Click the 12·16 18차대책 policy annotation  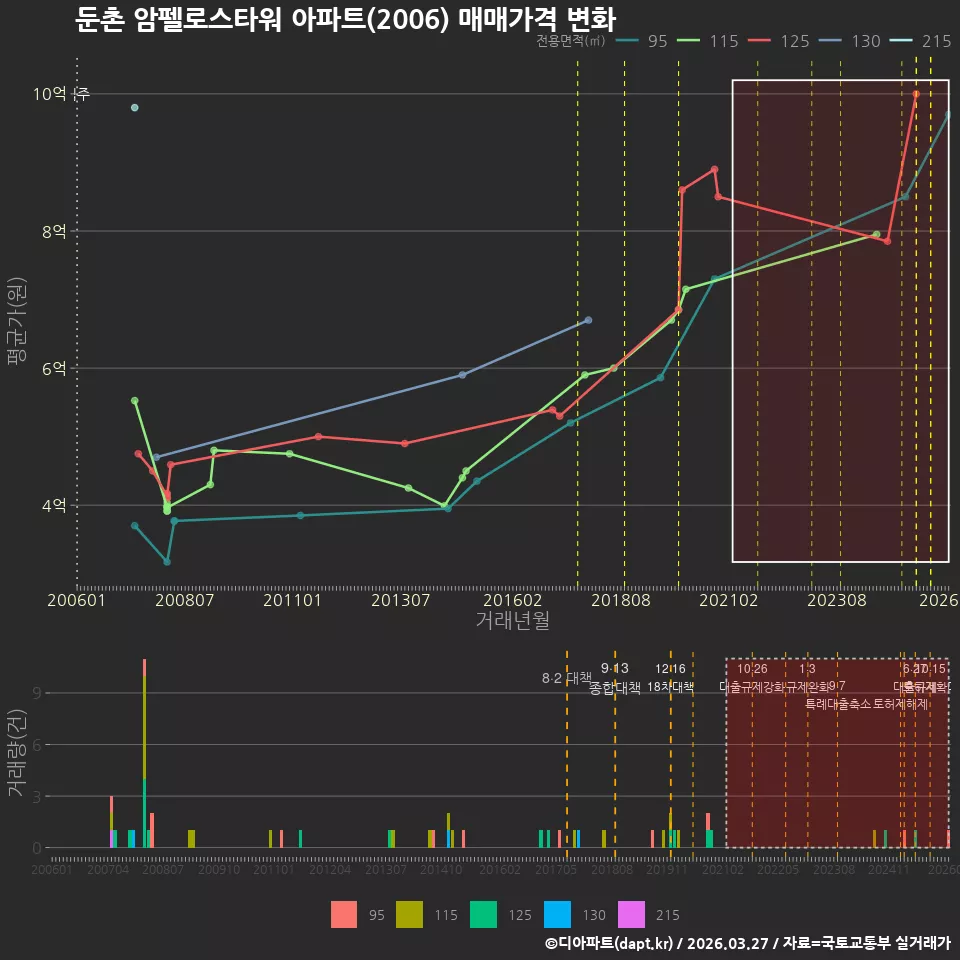(x=670, y=678)
